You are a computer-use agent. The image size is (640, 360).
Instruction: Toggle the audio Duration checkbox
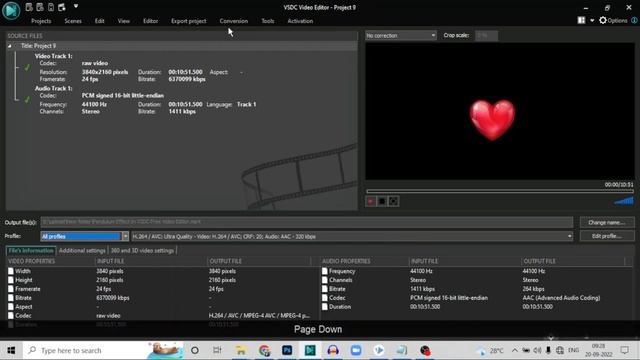tap(324, 307)
